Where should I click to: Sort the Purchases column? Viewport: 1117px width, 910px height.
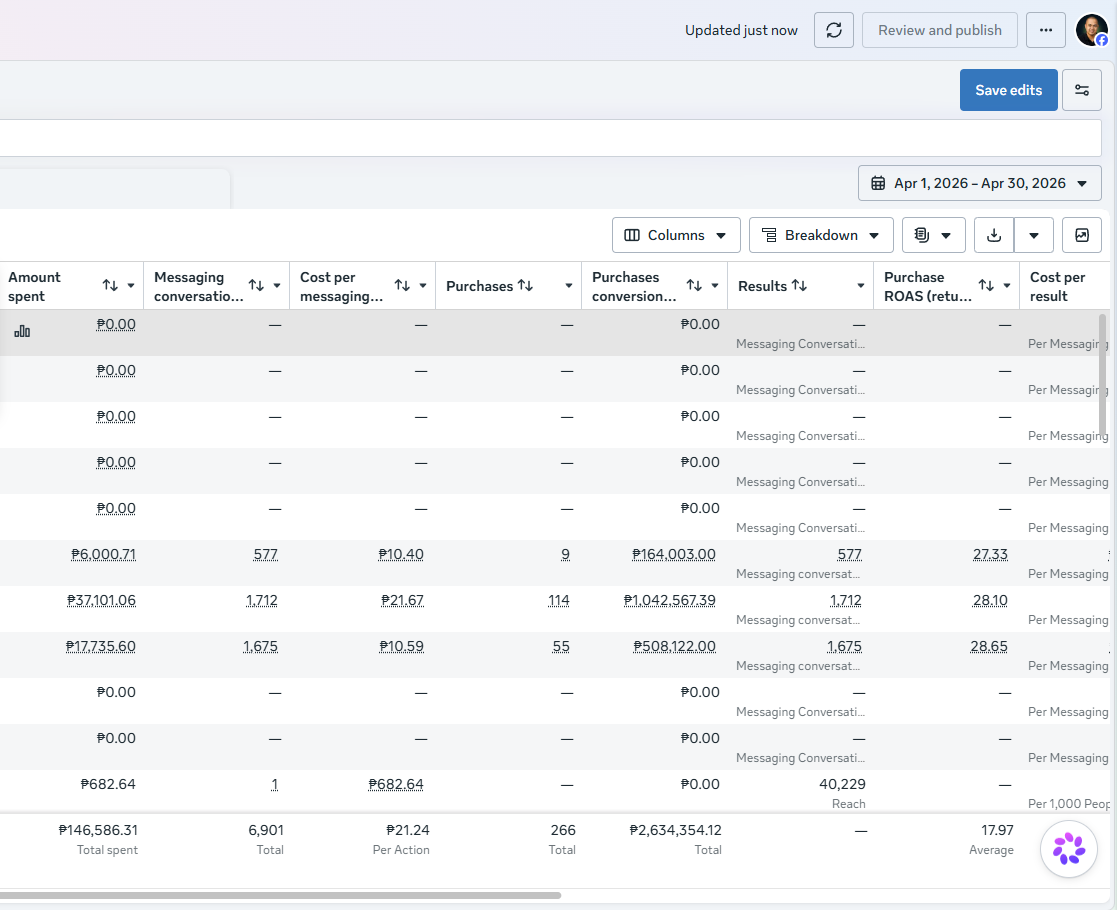tap(525, 285)
